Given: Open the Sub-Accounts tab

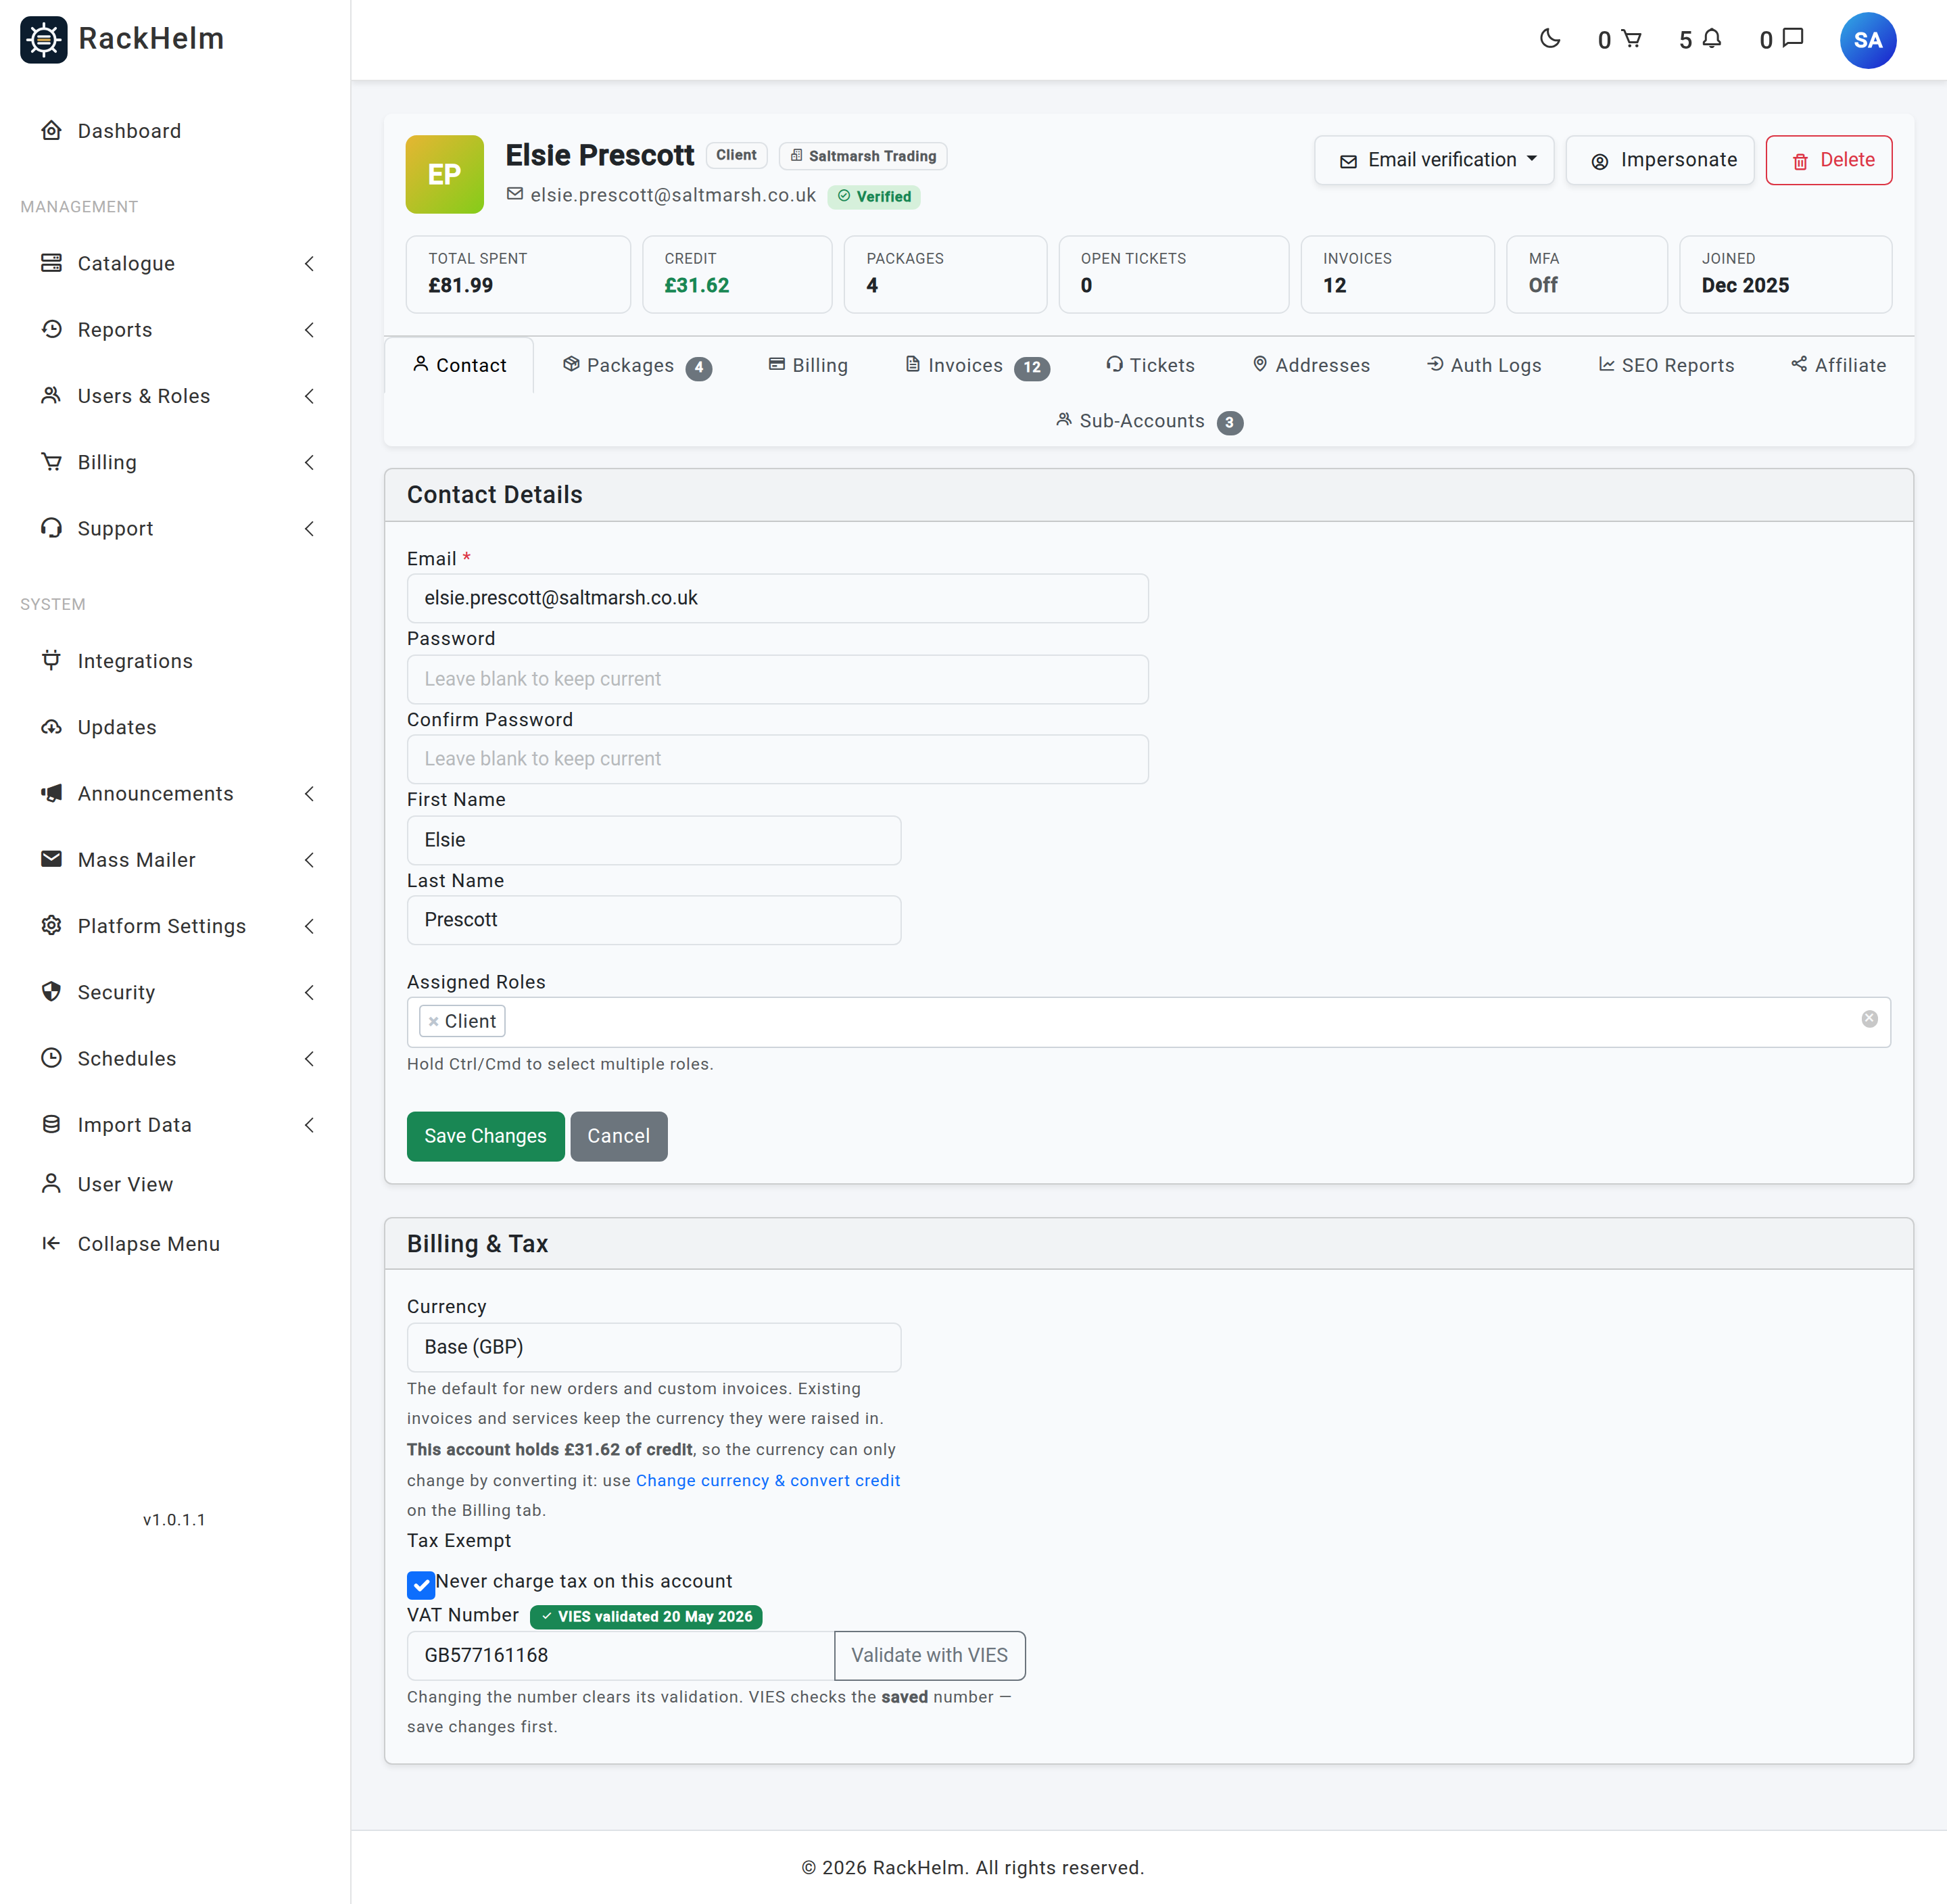Looking at the screenshot, I should pos(1149,422).
